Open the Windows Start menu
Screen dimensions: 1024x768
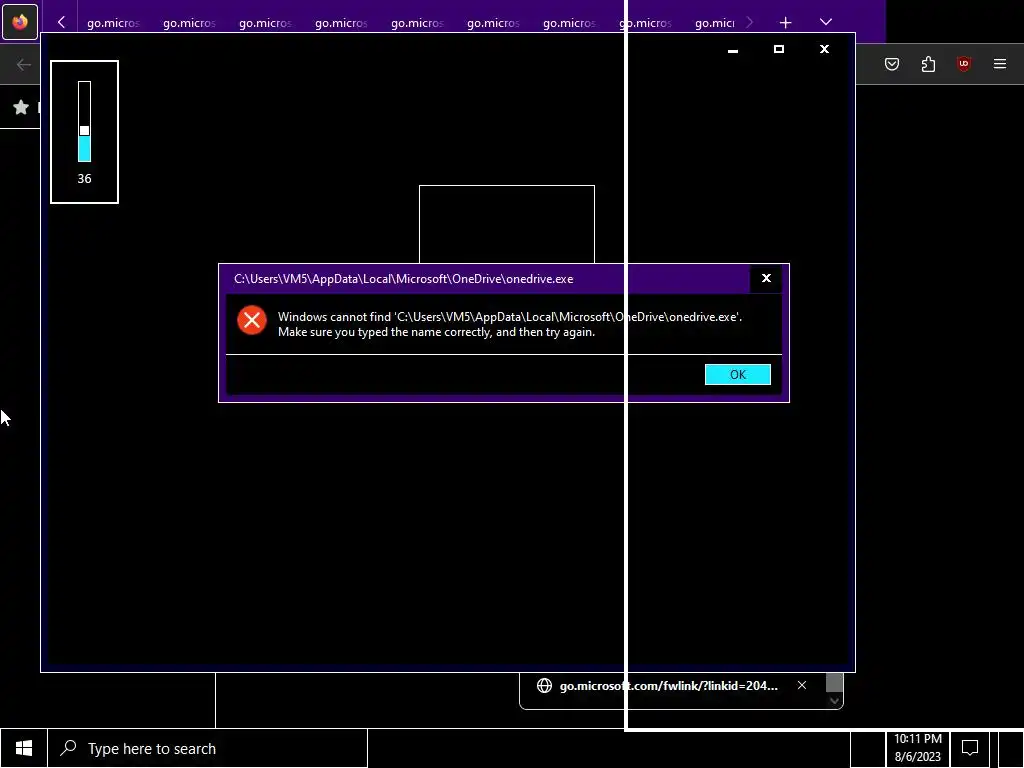tap(24, 748)
